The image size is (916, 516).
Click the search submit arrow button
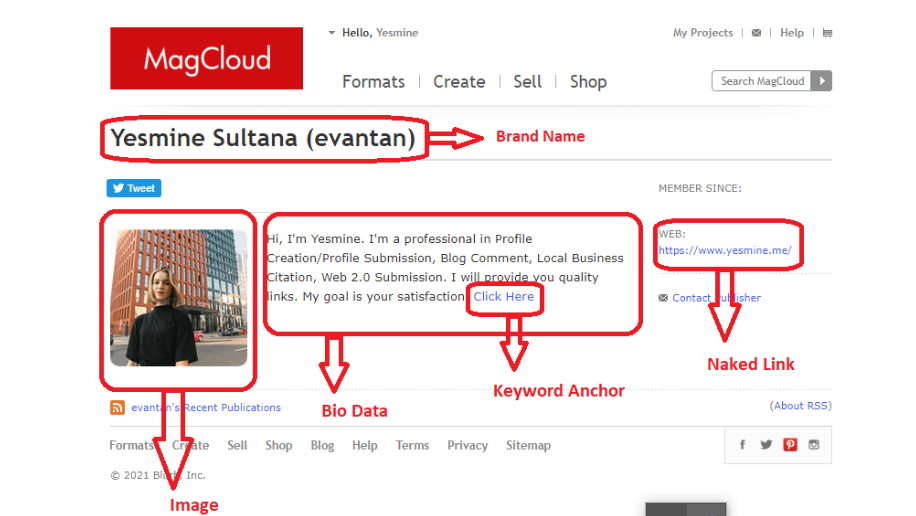(x=821, y=81)
